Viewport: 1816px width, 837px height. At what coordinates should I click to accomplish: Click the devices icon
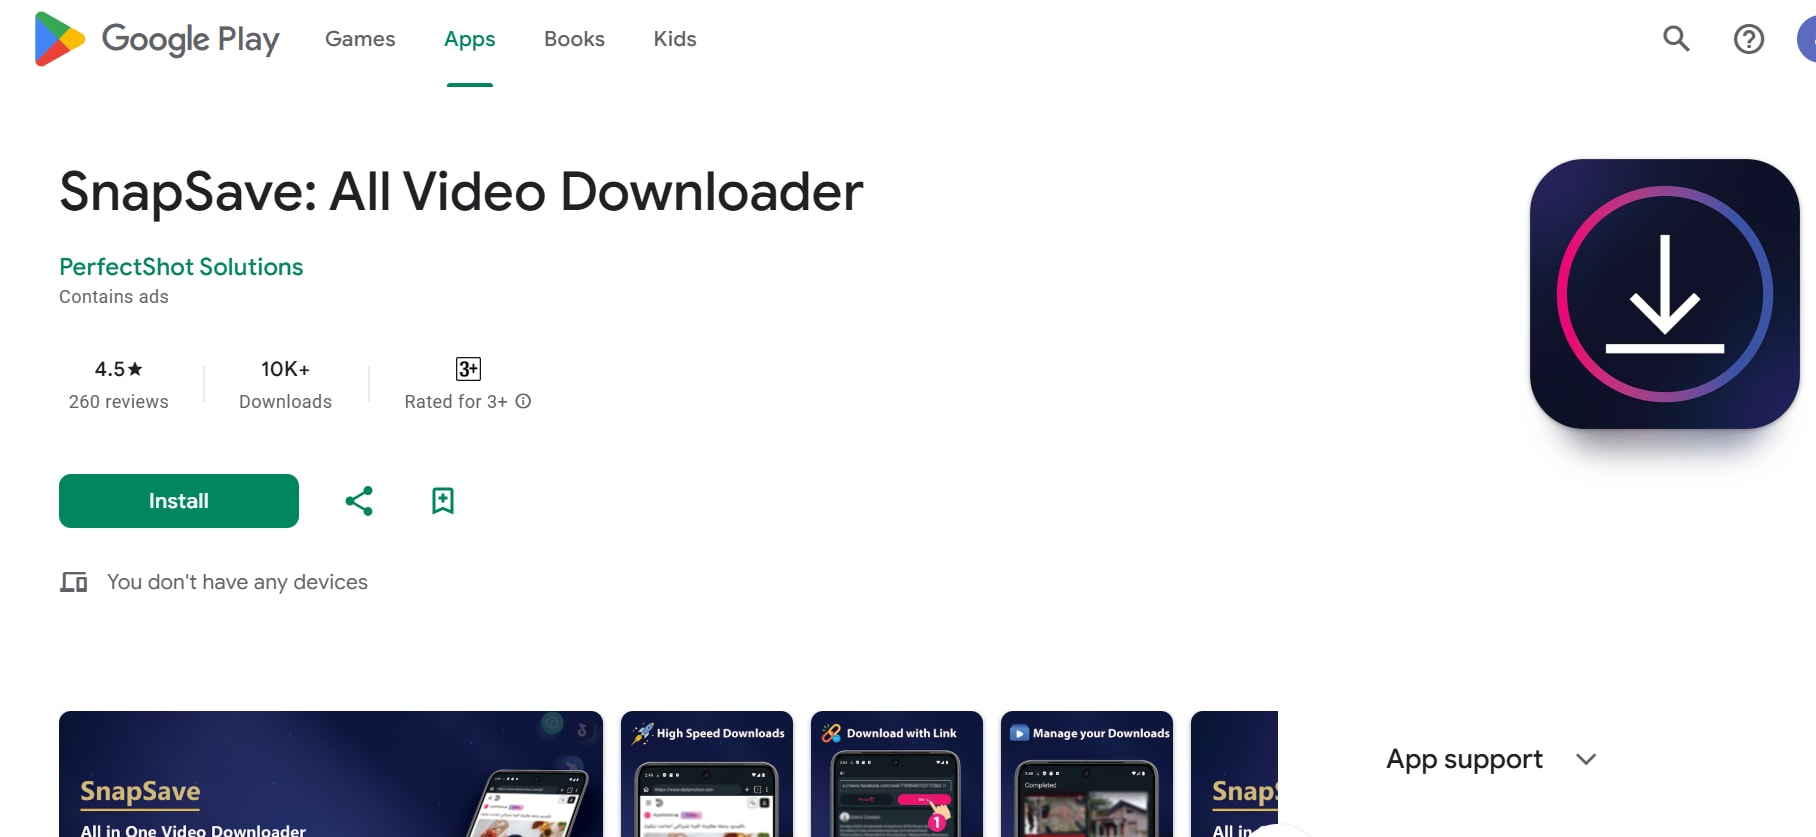tap(74, 582)
